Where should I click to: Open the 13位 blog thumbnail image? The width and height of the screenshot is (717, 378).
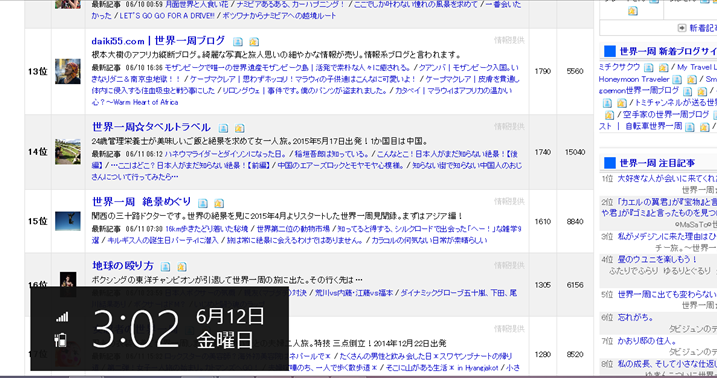68,71
